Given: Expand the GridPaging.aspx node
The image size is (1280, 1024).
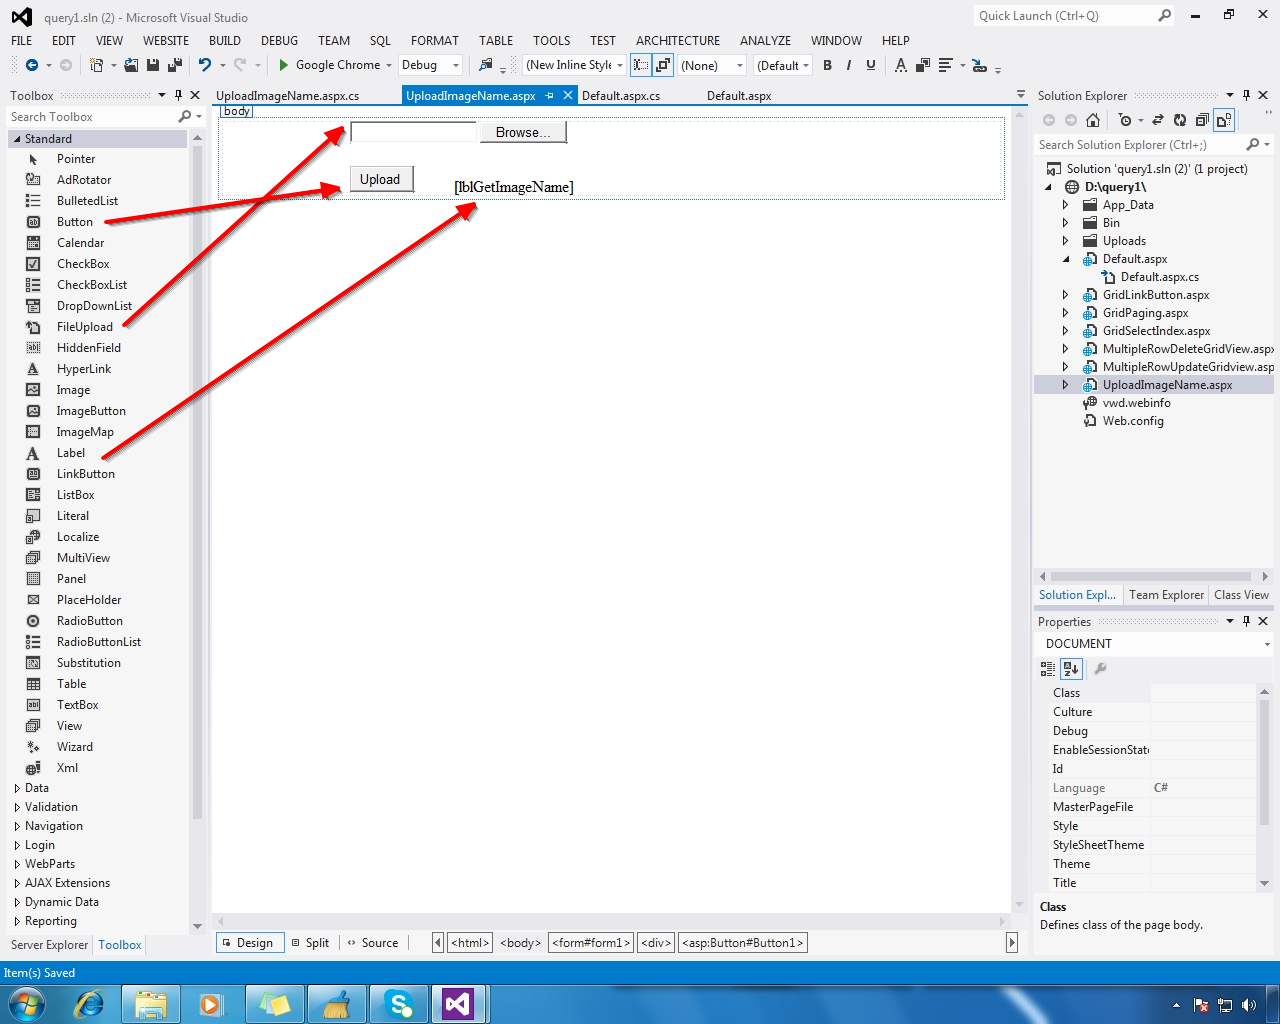Looking at the screenshot, I should point(1065,312).
